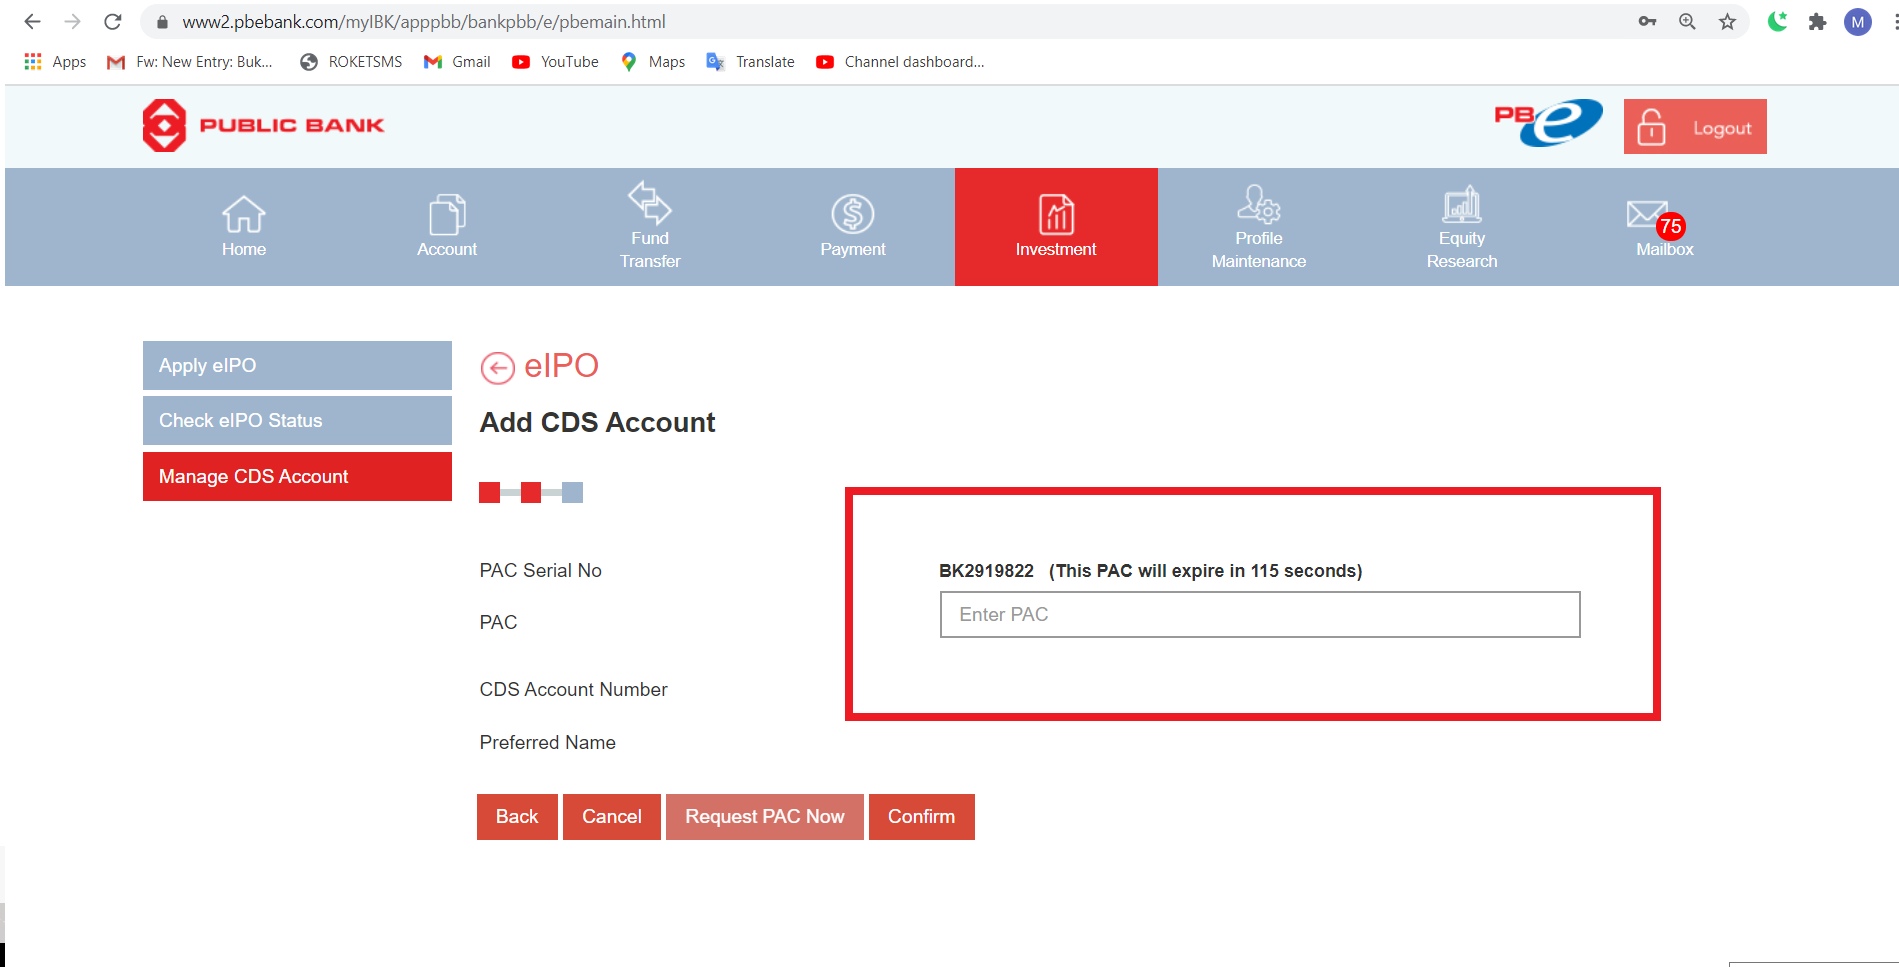Viewport: 1899px width, 967px height.
Task: Click the eIPO back arrow icon
Action: (x=497, y=368)
